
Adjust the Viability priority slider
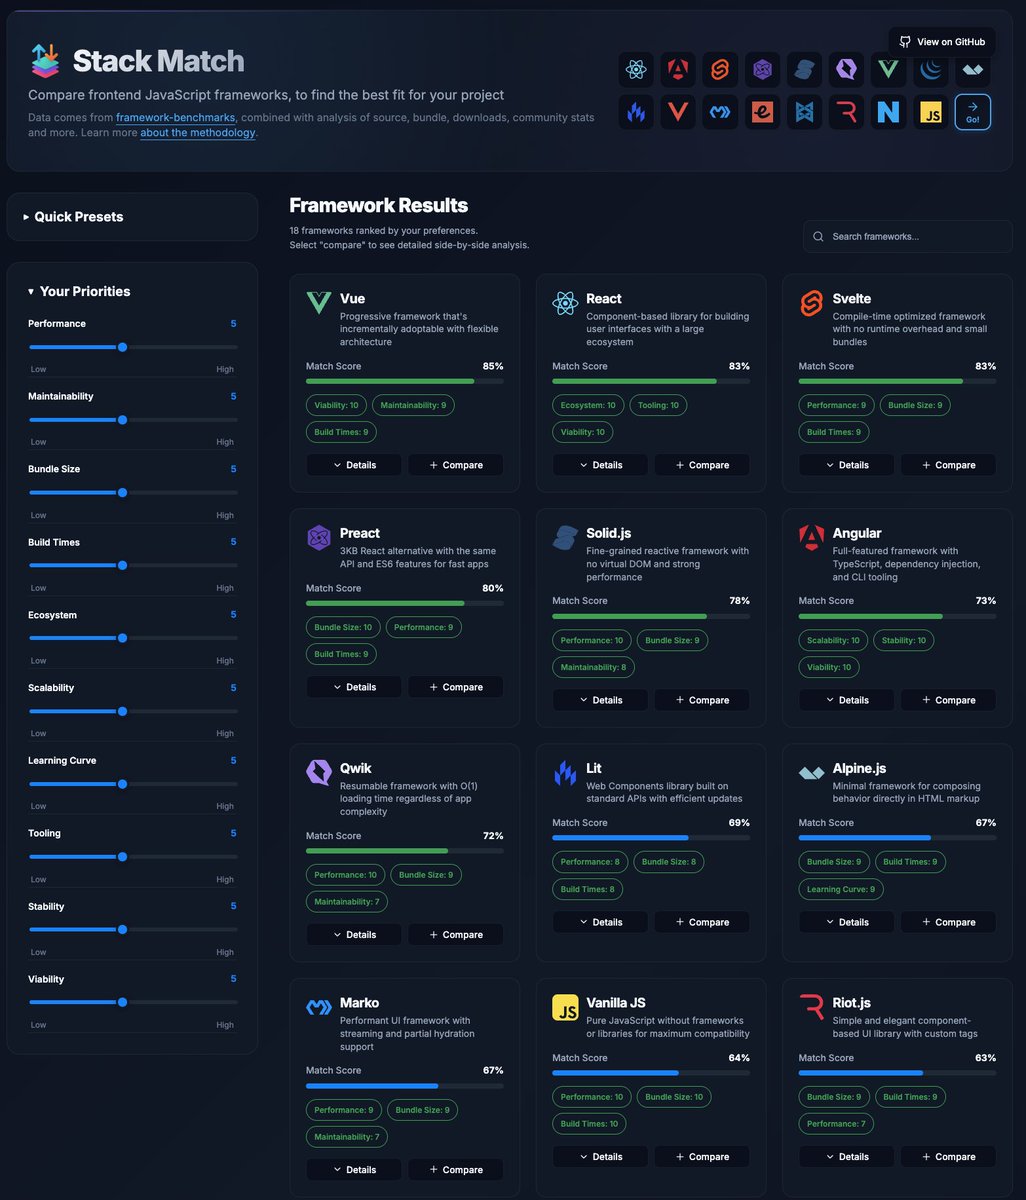click(x=133, y=1002)
